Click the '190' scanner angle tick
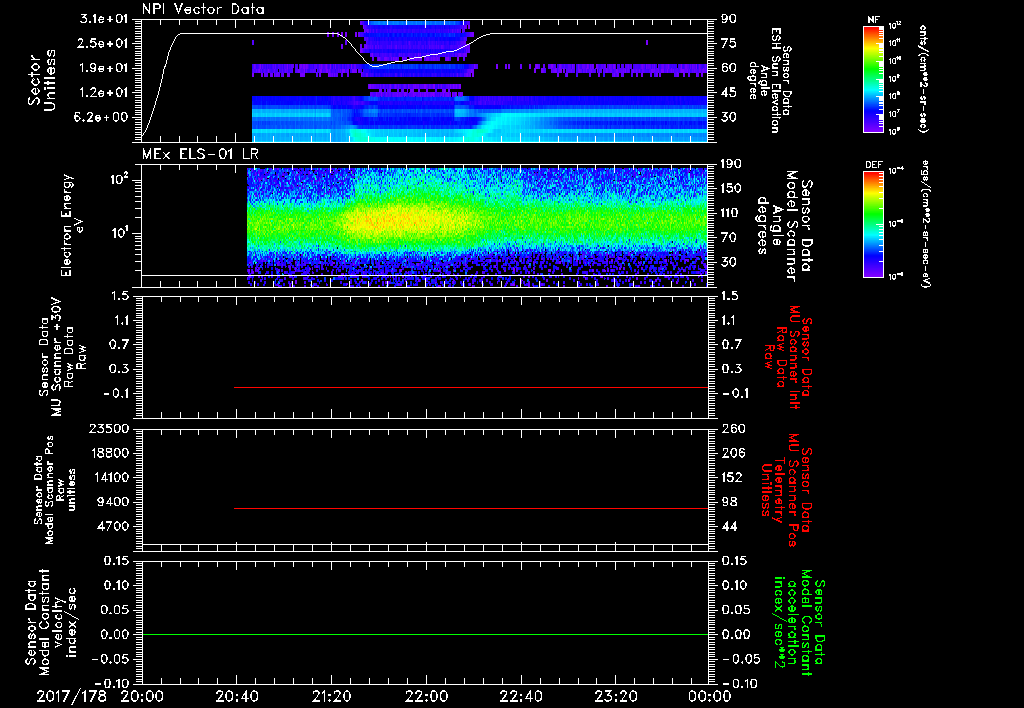 (731, 164)
